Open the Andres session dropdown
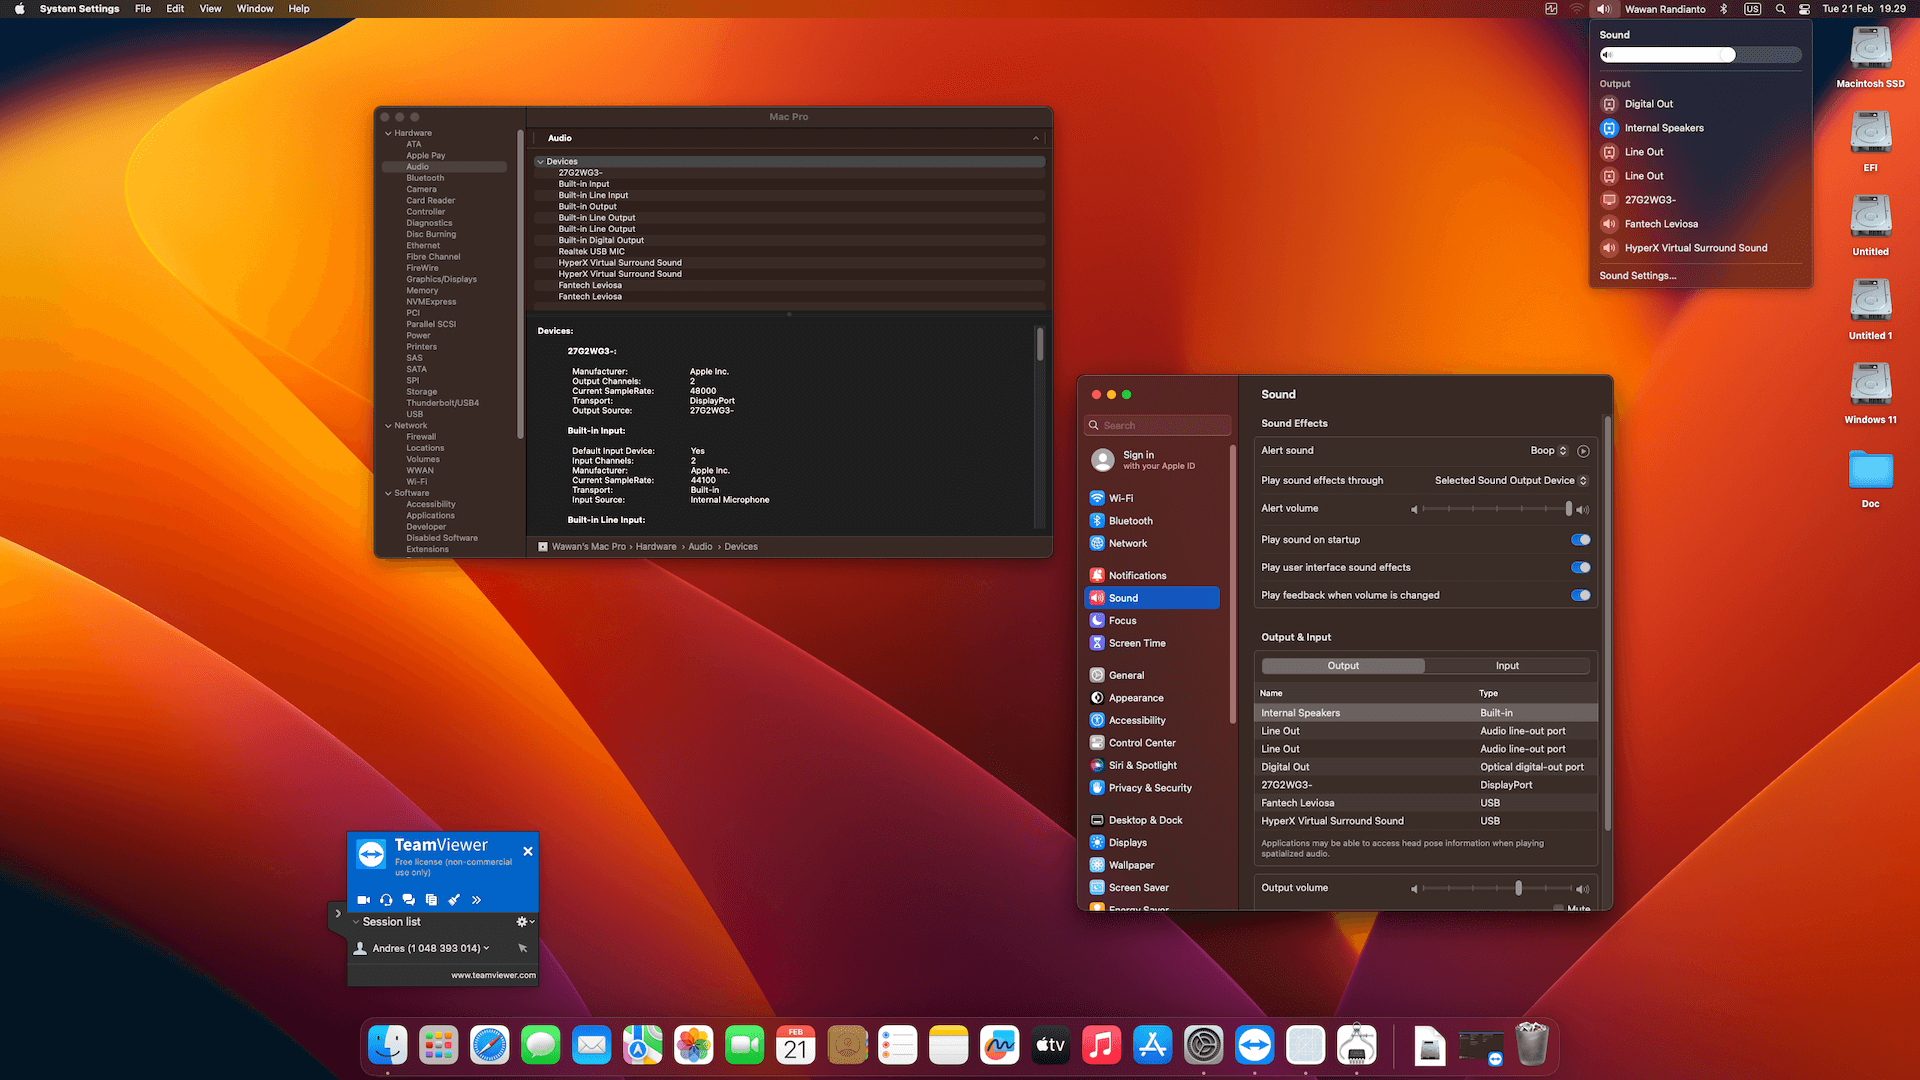 pos(486,948)
